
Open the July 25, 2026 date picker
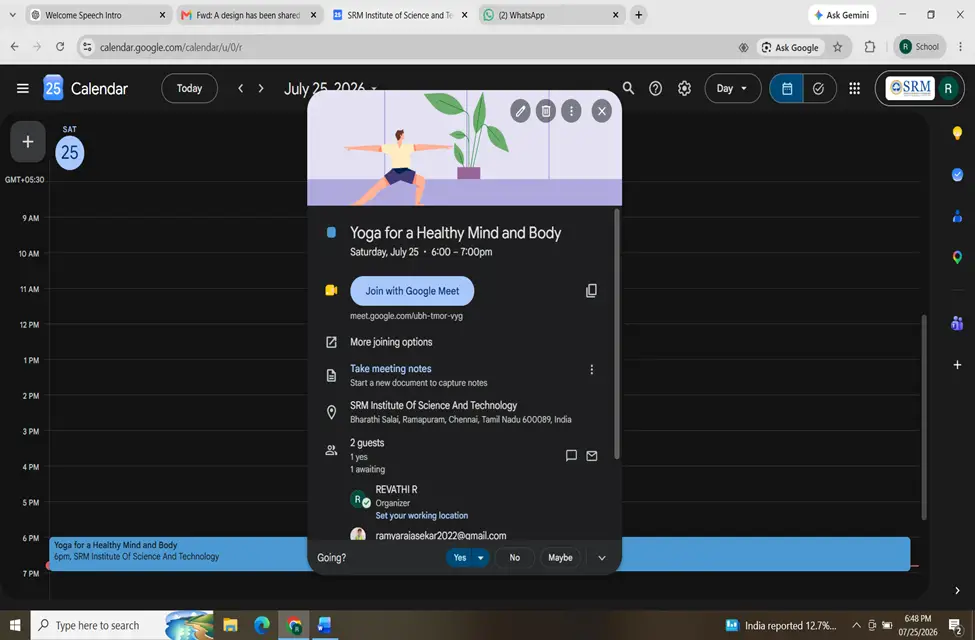coord(330,88)
